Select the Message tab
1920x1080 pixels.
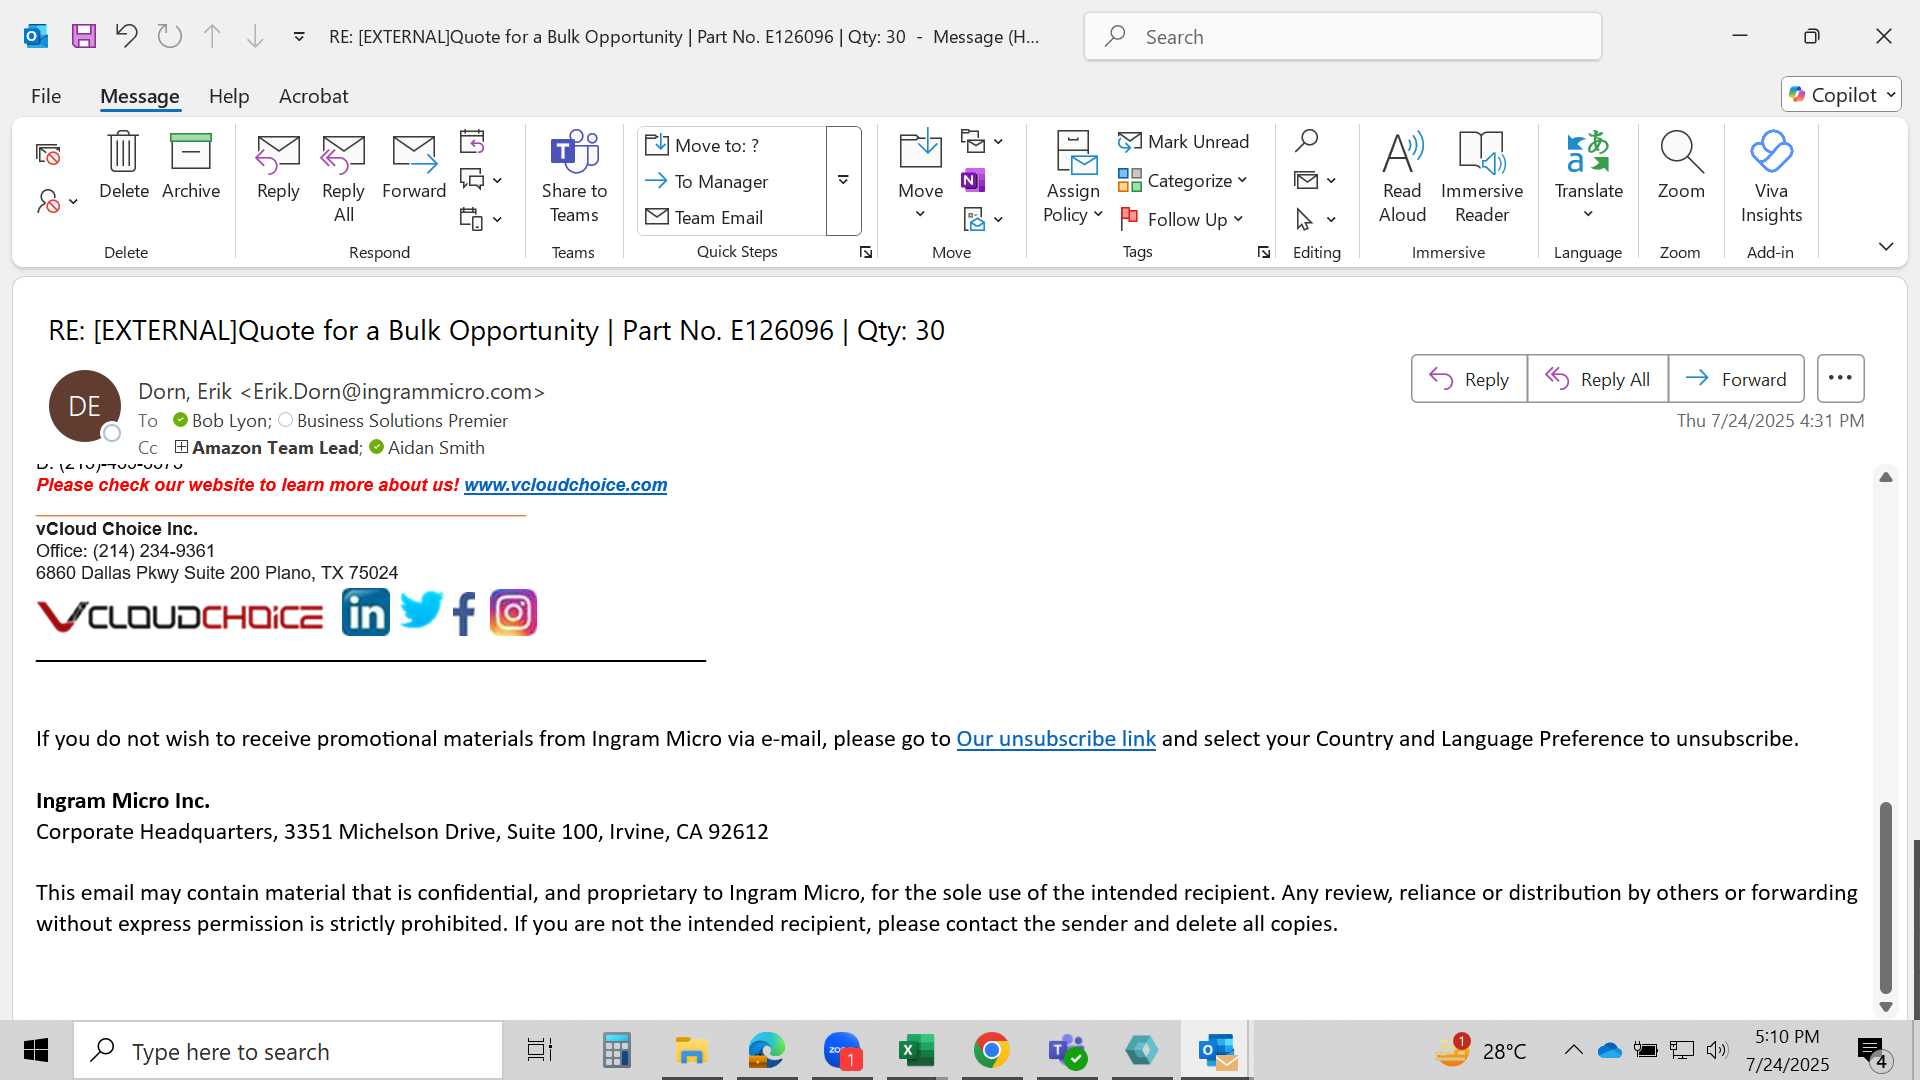coord(140,96)
